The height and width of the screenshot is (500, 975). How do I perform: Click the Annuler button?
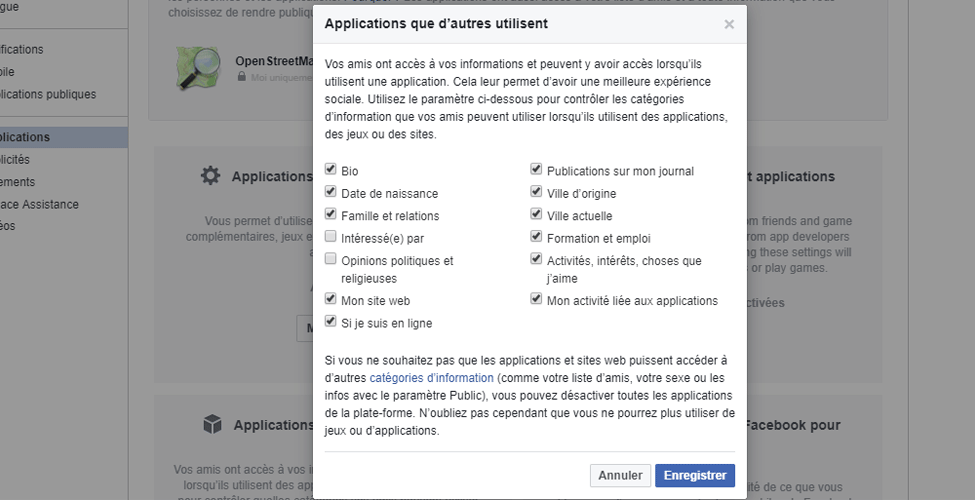(x=620, y=475)
